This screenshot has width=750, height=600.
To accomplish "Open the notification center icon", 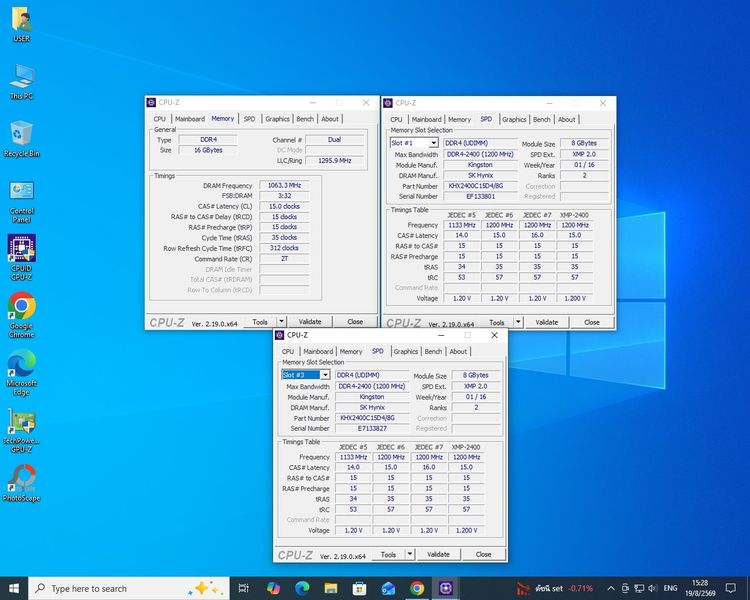I will point(730,588).
